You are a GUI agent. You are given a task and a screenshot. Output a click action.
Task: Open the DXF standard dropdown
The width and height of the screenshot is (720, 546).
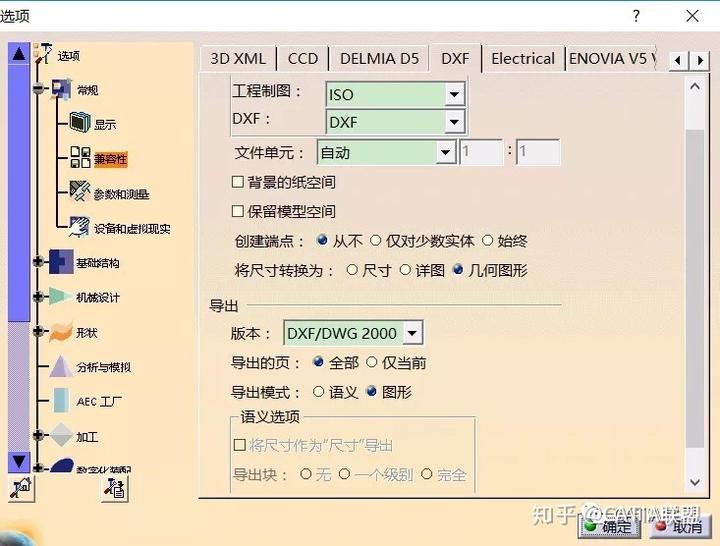(x=454, y=122)
